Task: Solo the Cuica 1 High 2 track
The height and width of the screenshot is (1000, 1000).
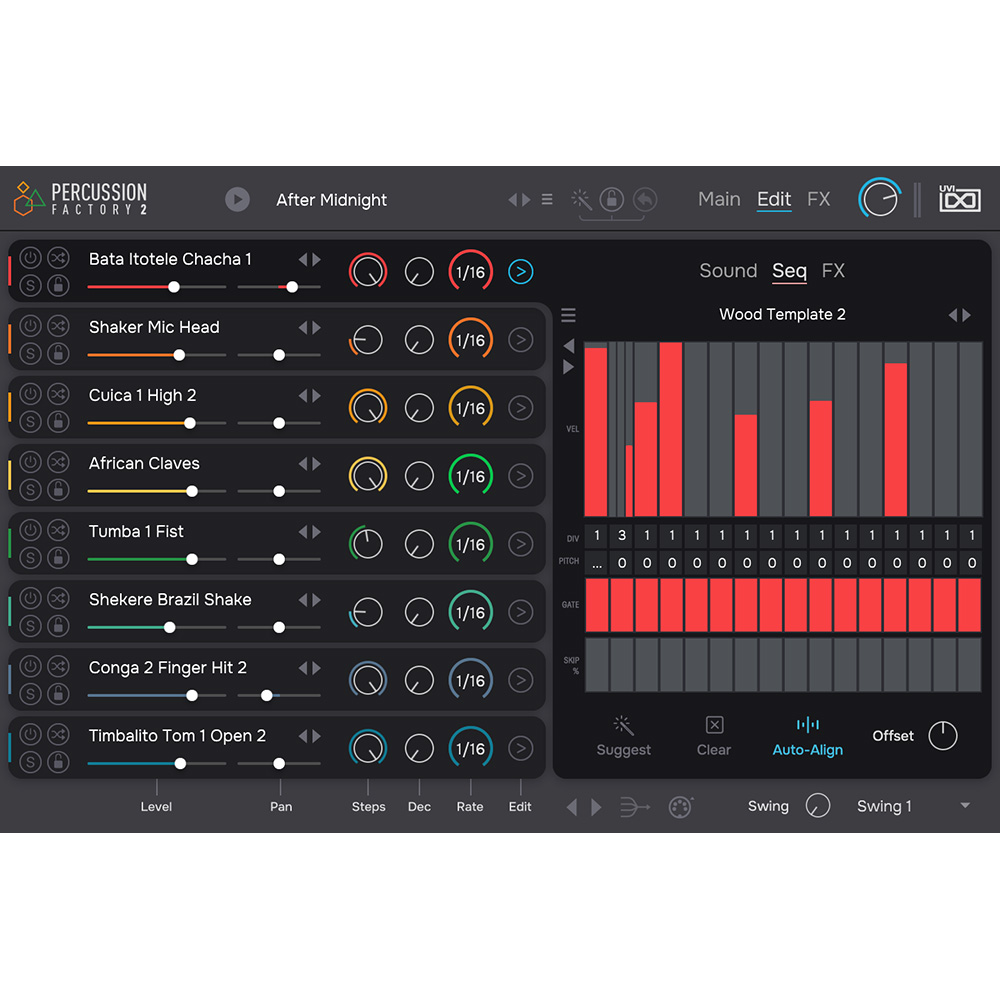Action: click(30, 422)
